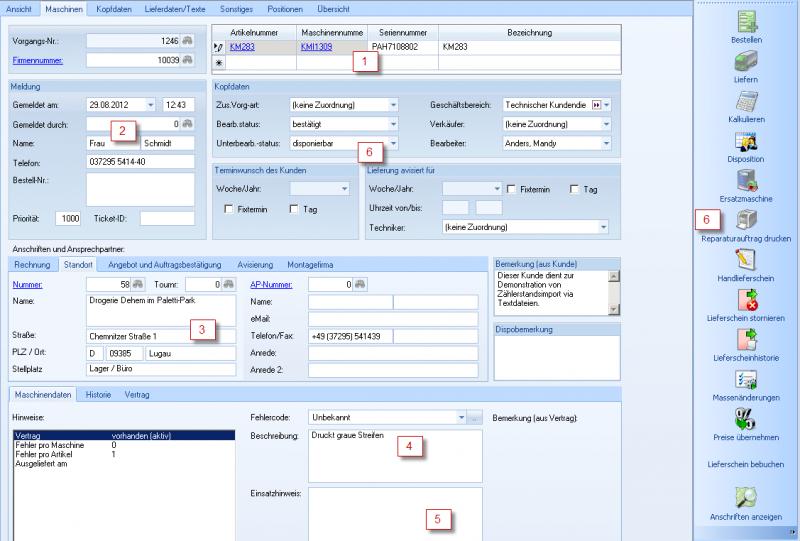The width and height of the screenshot is (800, 541).
Task: Open the Fehlercode dropdown
Action: tap(461, 416)
